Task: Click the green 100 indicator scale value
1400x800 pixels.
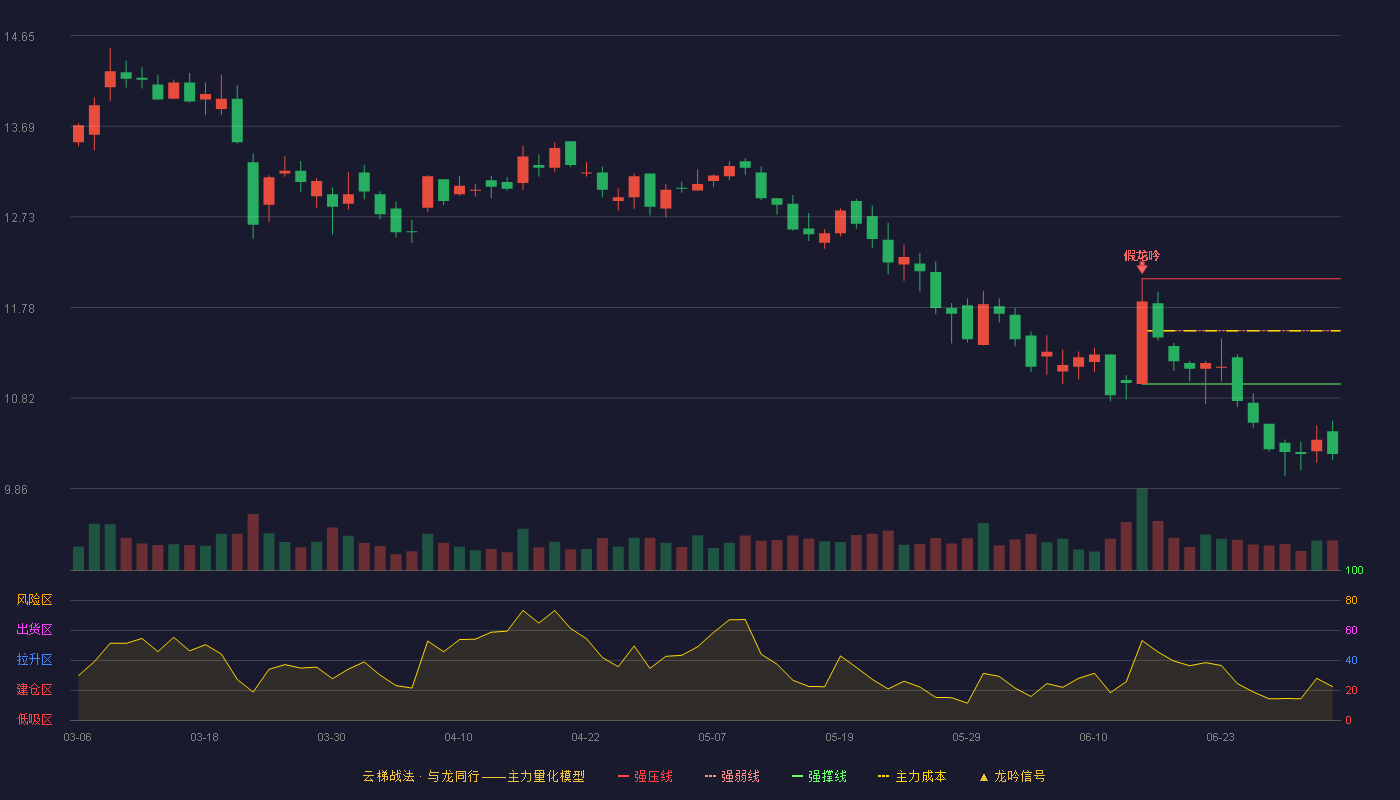Action: point(1354,571)
